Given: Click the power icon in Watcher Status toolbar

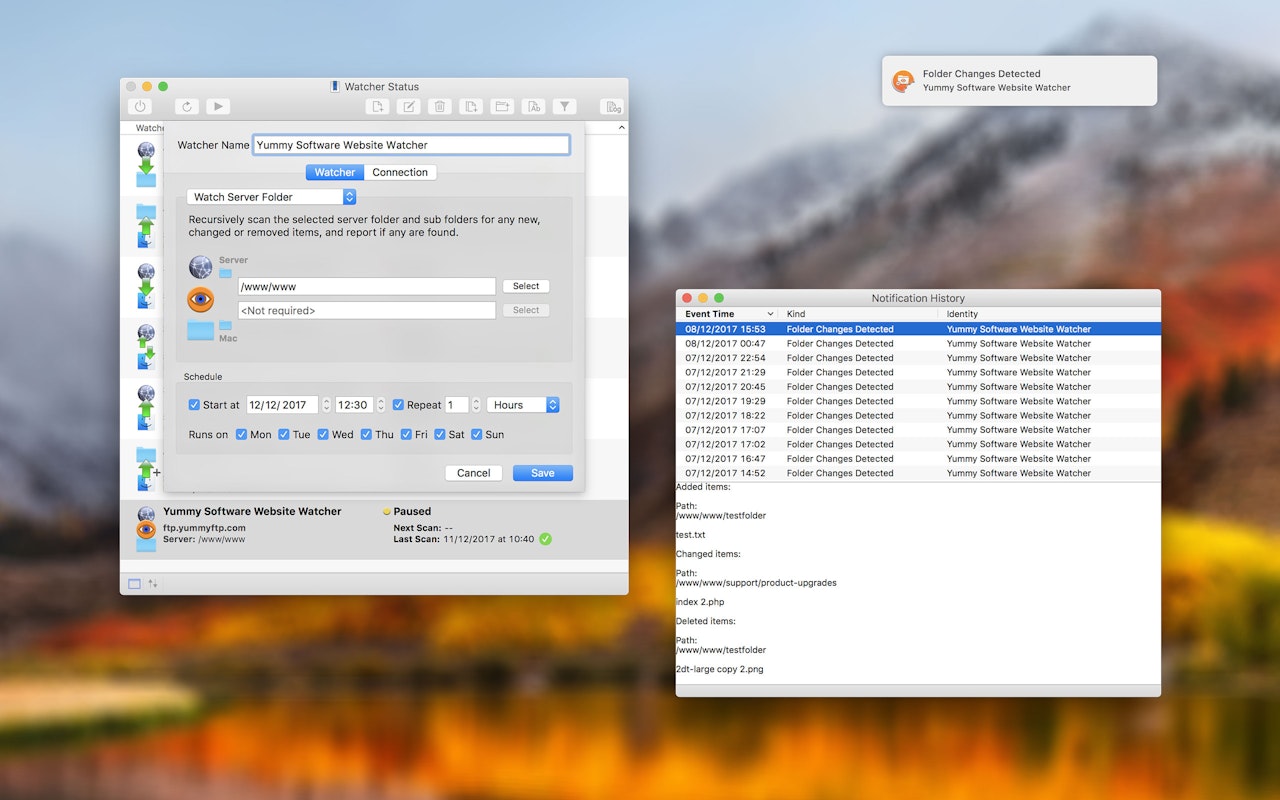Looking at the screenshot, I should tap(140, 106).
